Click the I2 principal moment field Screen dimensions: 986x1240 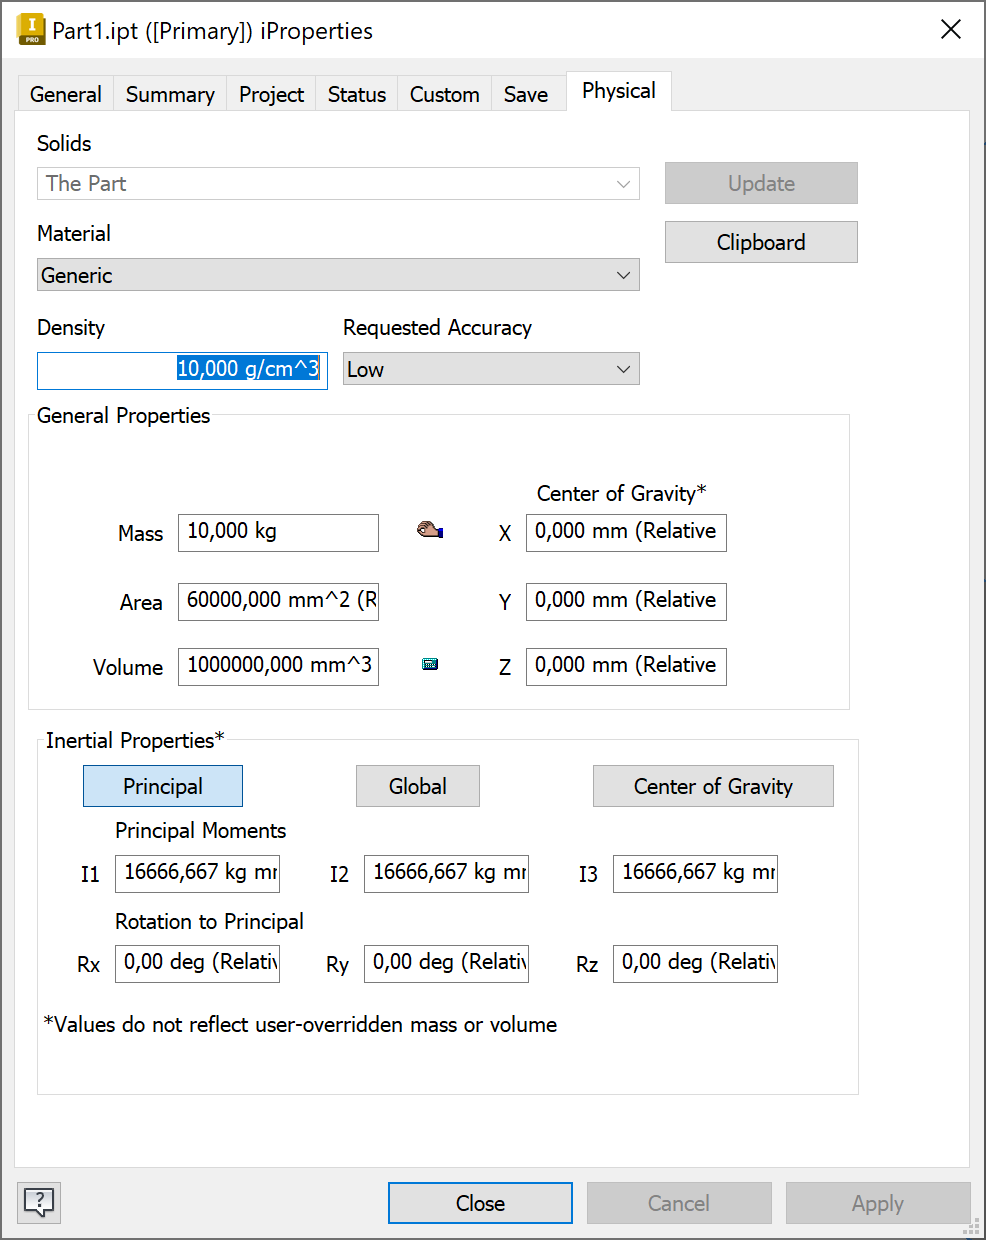tap(445, 873)
